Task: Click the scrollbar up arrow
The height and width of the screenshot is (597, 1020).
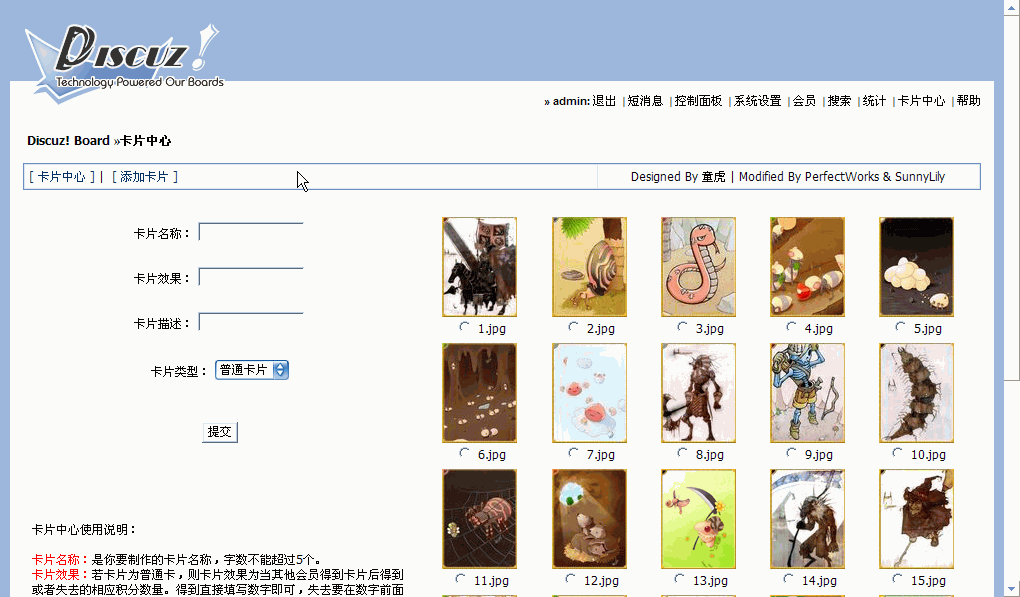Action: pos(1012,8)
